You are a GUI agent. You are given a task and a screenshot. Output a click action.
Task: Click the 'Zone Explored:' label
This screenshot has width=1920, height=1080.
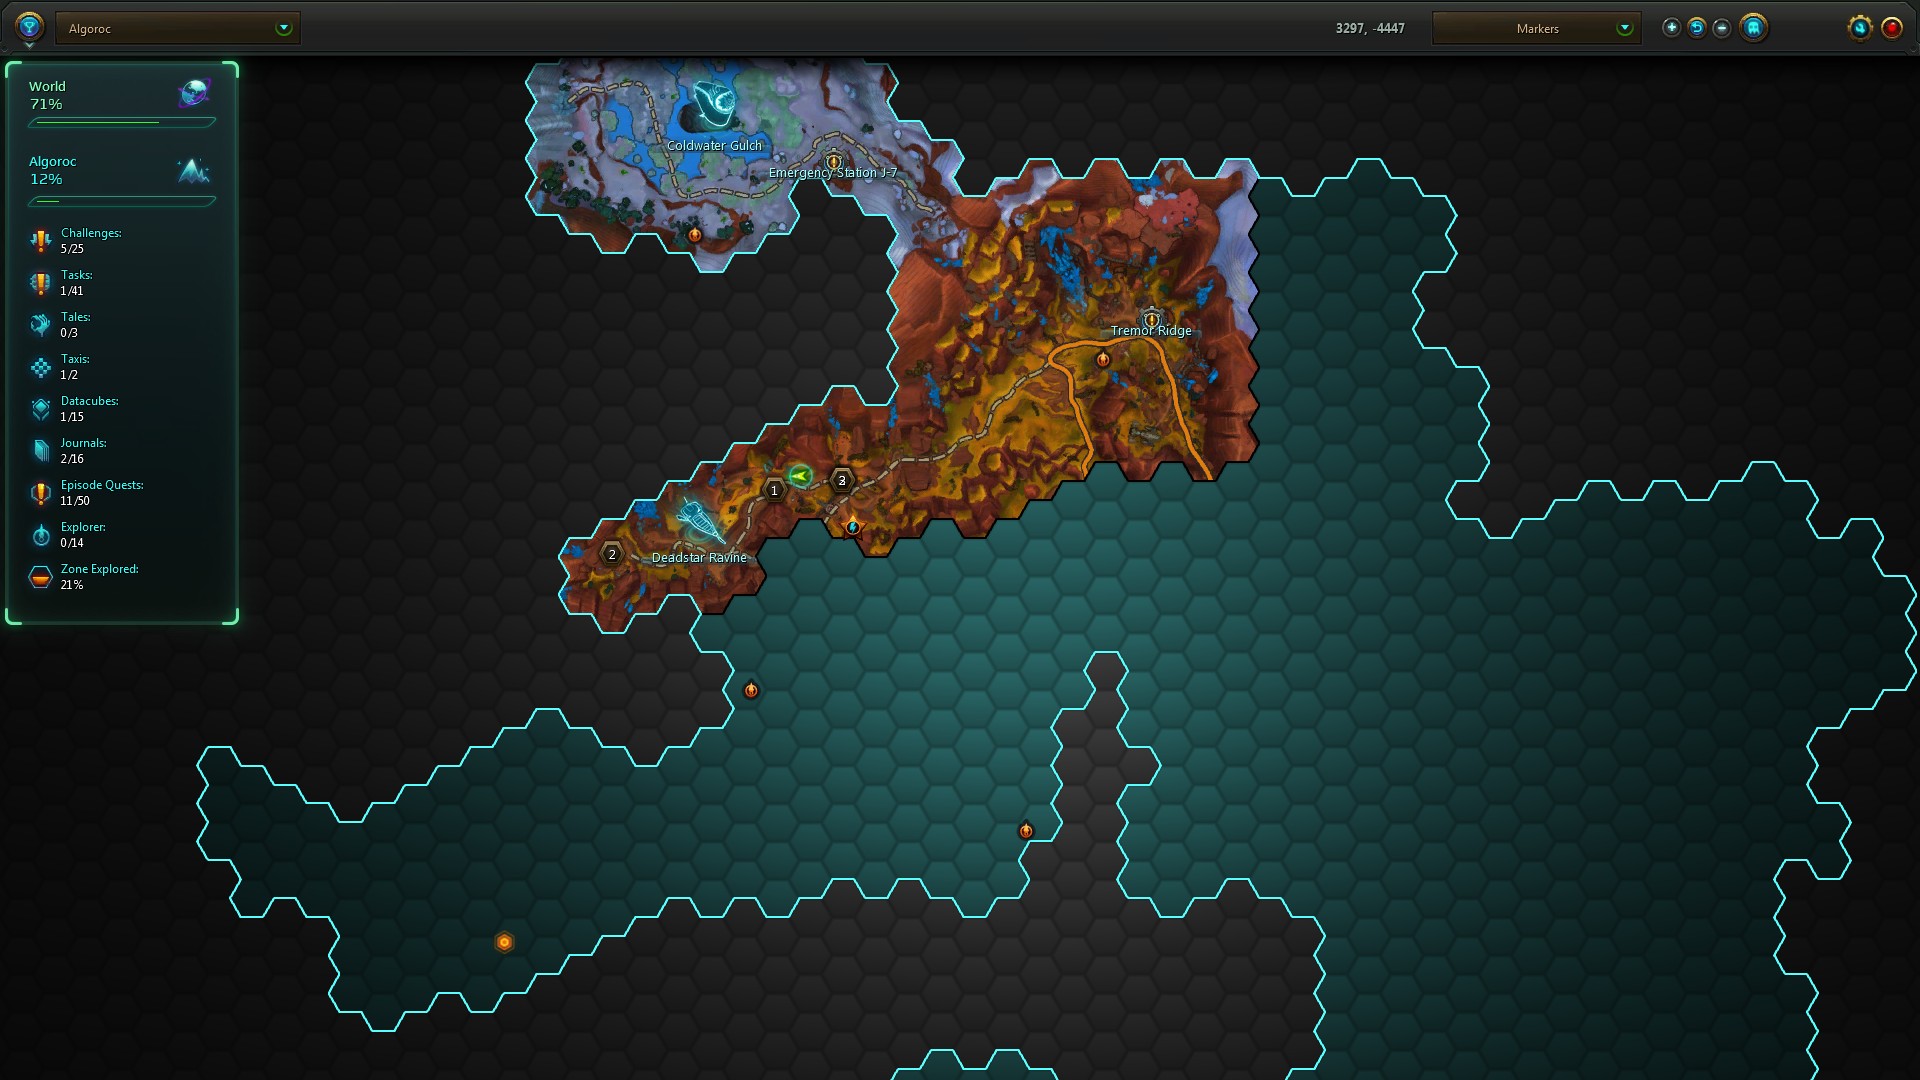coord(99,569)
